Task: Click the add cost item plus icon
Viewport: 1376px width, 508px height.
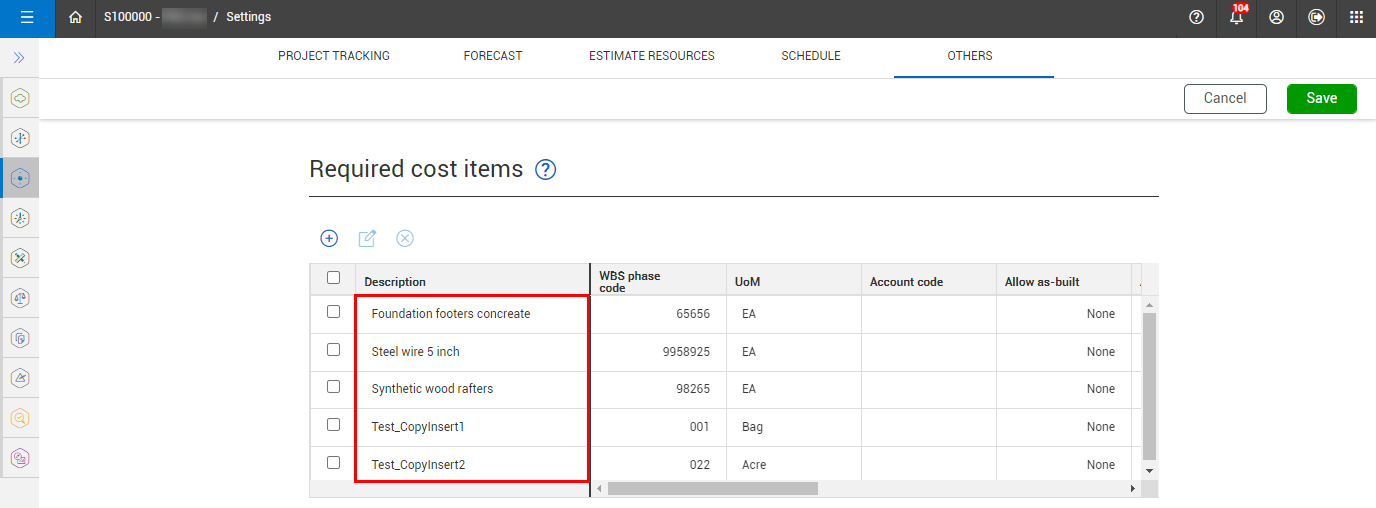Action: pos(329,238)
